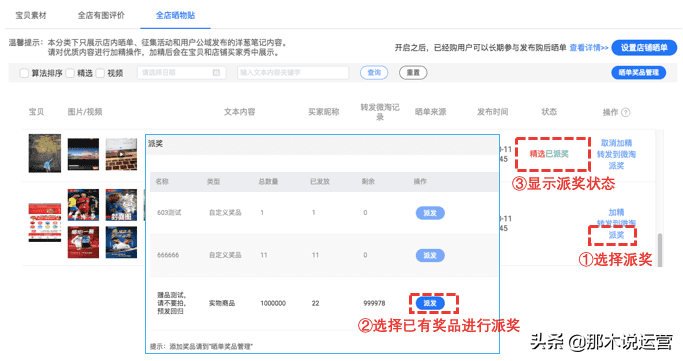The image size is (683, 361).
Task: Follow the 查看详情>> link
Action: tap(589, 48)
